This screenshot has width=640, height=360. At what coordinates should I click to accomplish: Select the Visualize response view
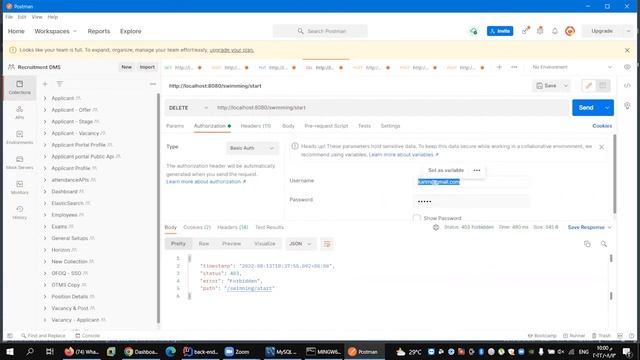(x=264, y=244)
